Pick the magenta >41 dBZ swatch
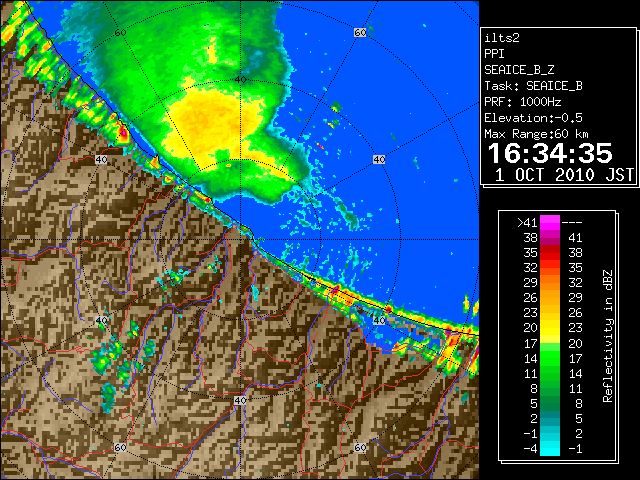This screenshot has width=640, height=480. [550, 223]
